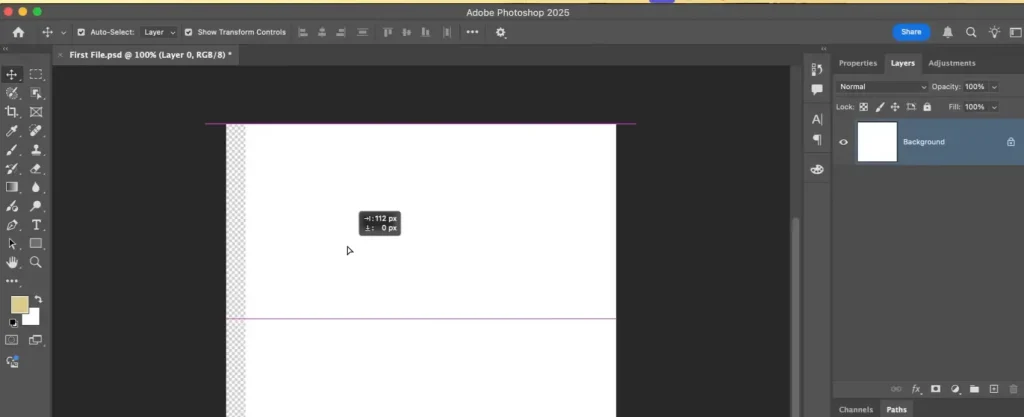
Task: Select the Clone Stamp tool
Action: [36, 149]
